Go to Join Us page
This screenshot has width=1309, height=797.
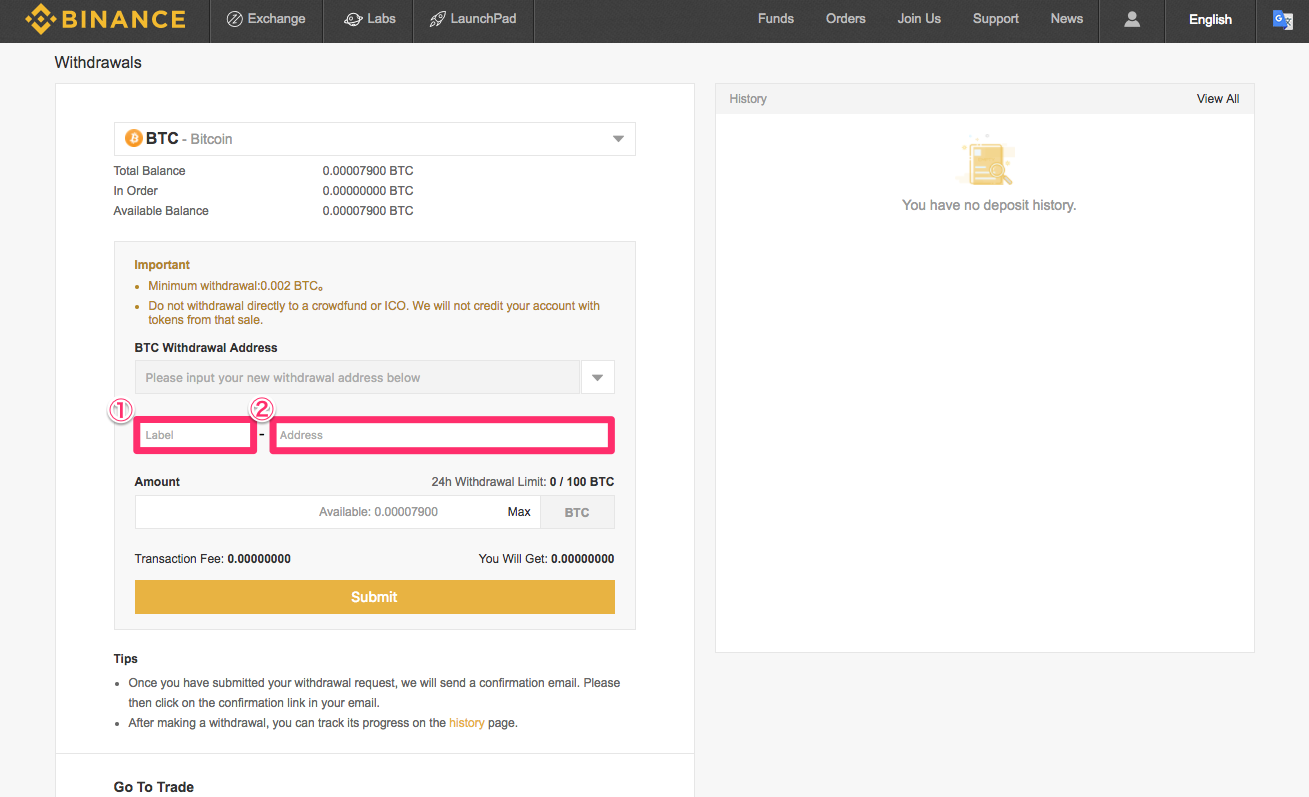(x=919, y=19)
